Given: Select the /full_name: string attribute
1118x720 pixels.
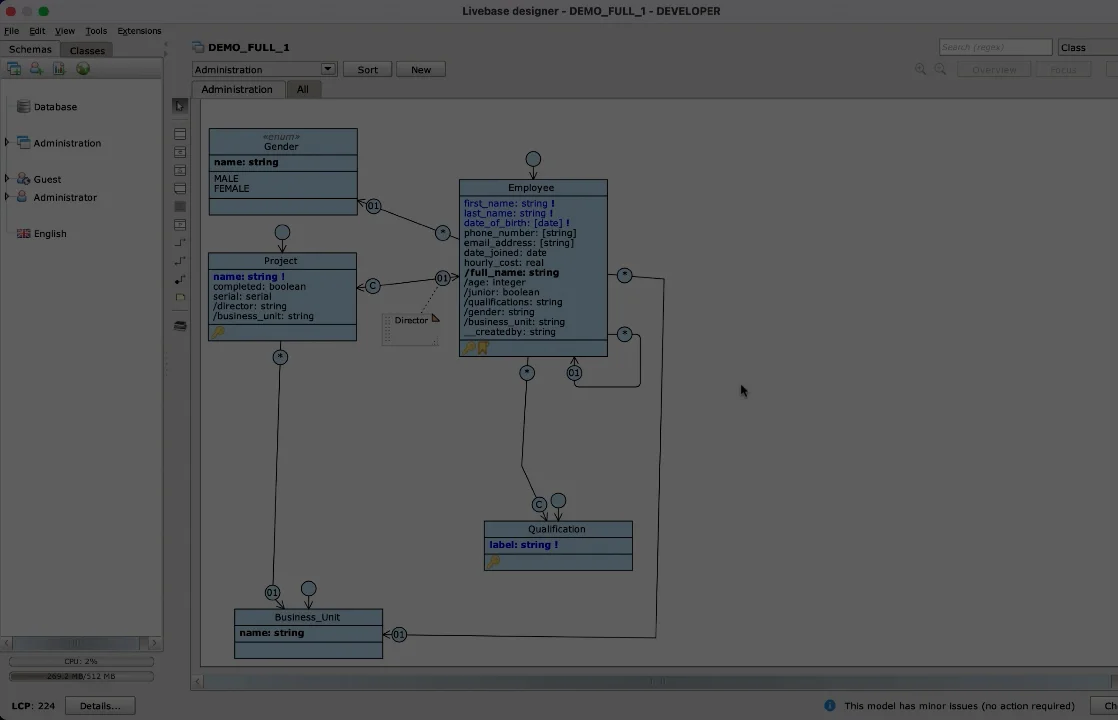Looking at the screenshot, I should (511, 272).
